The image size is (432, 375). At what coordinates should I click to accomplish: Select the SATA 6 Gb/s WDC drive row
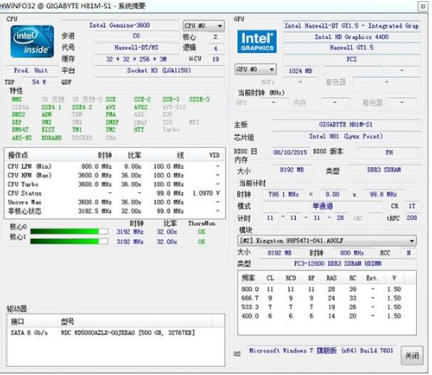(x=115, y=333)
